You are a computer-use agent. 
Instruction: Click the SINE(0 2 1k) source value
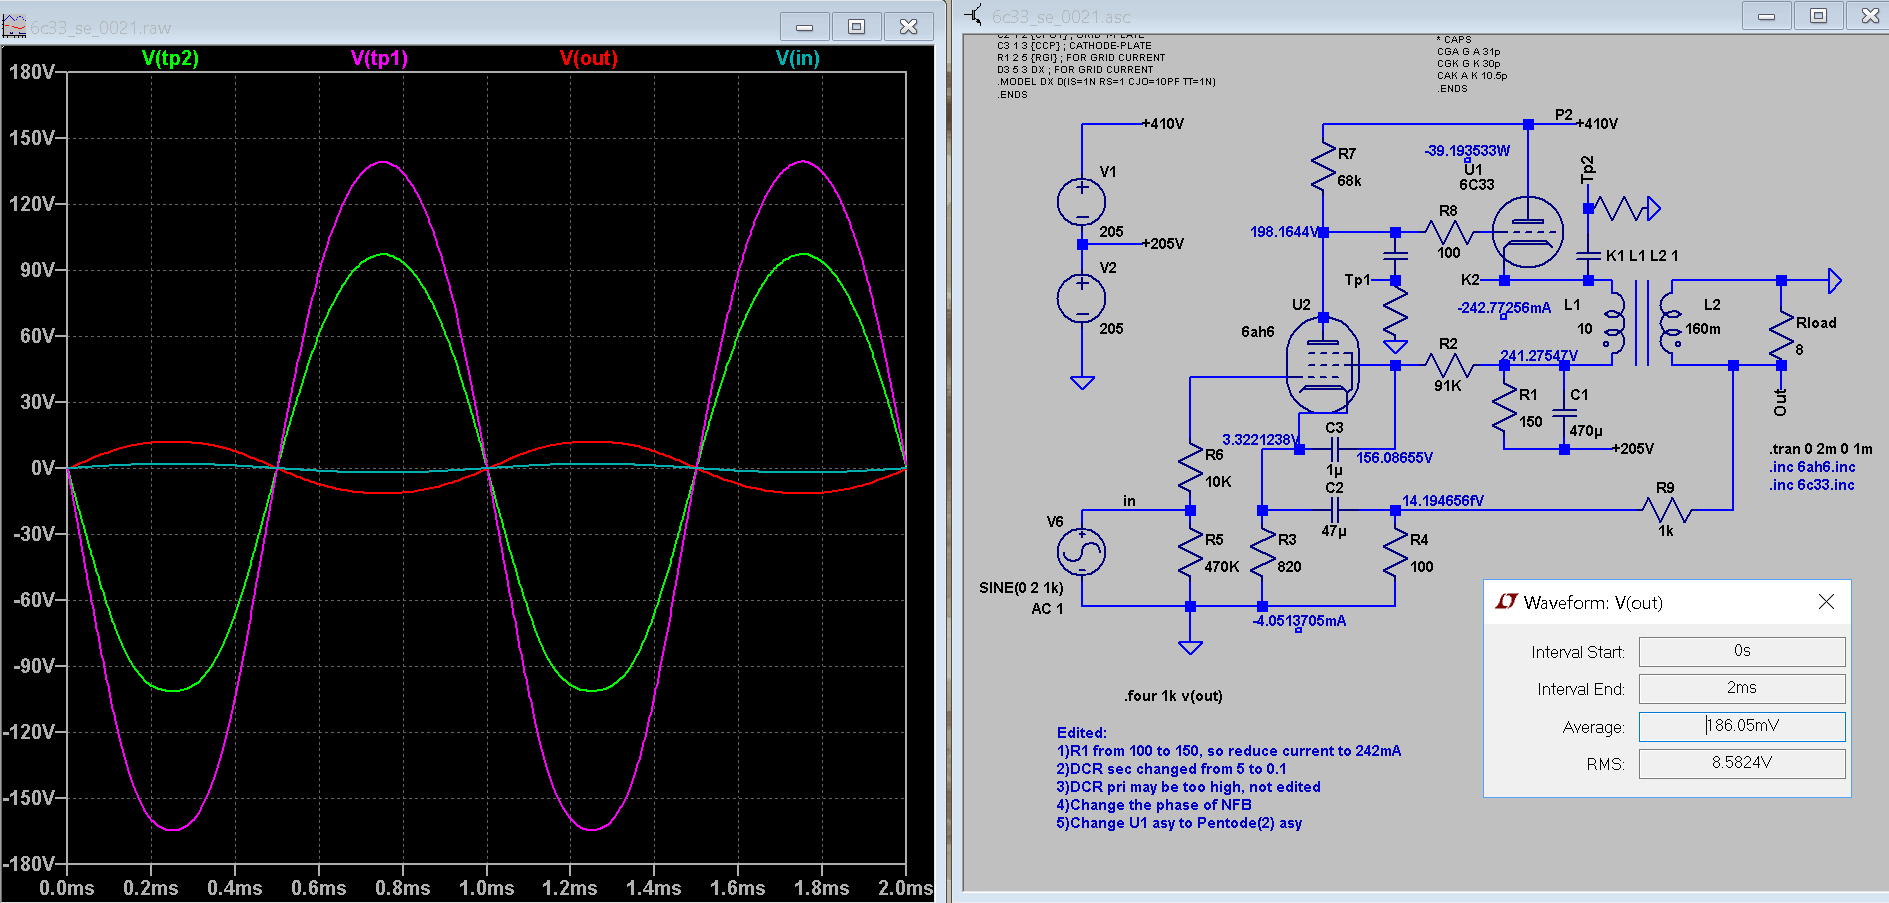(1021, 588)
